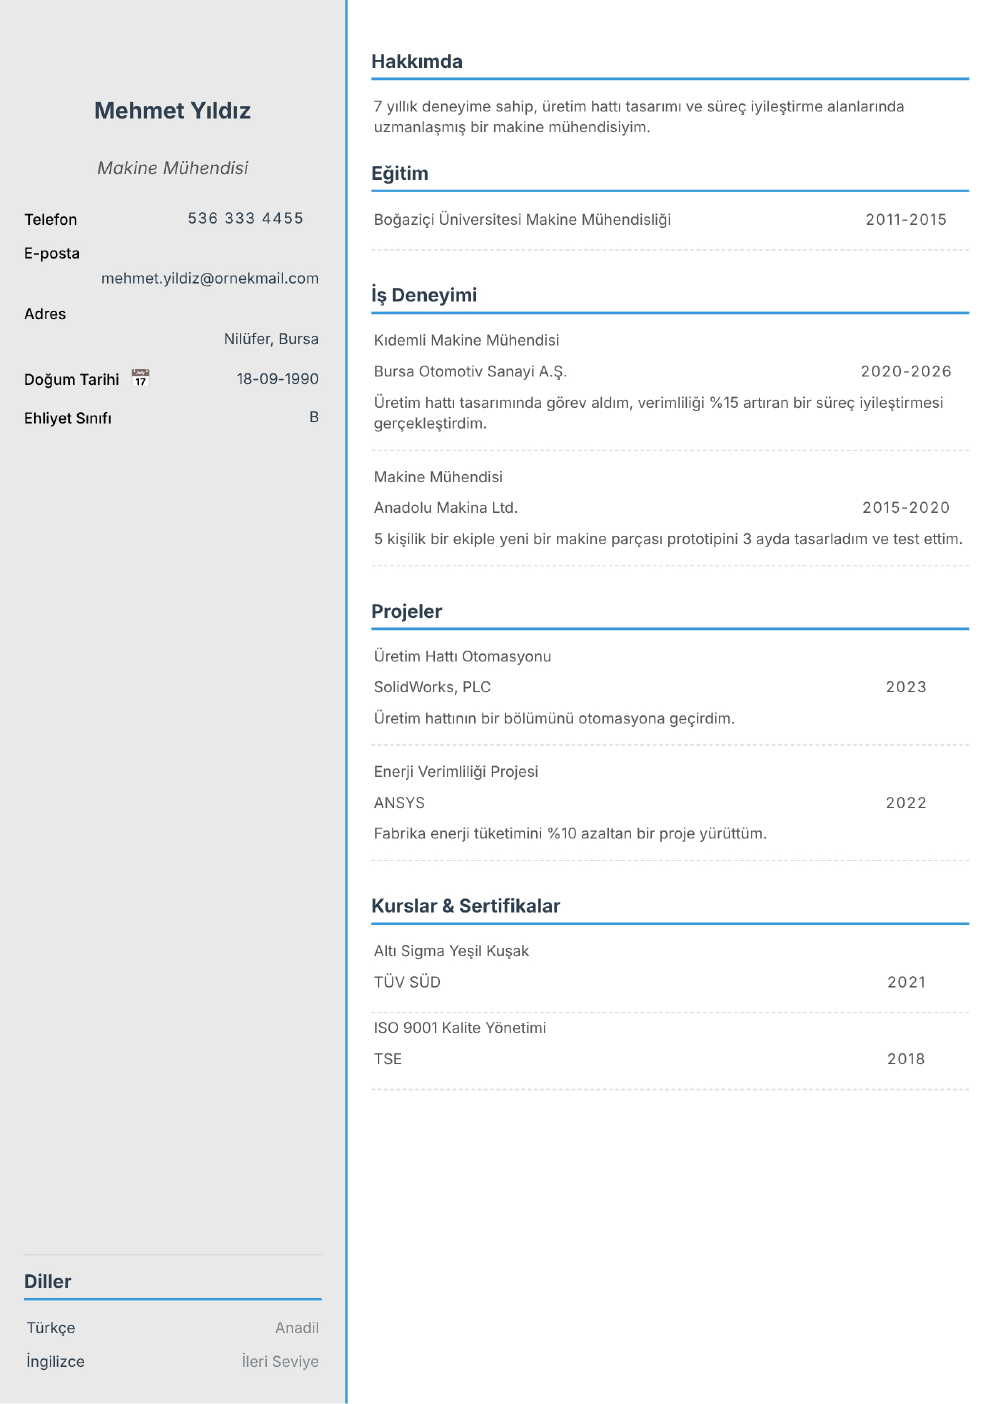Click the TSE issuer line
This screenshot has width=993, height=1404.
388,1059
